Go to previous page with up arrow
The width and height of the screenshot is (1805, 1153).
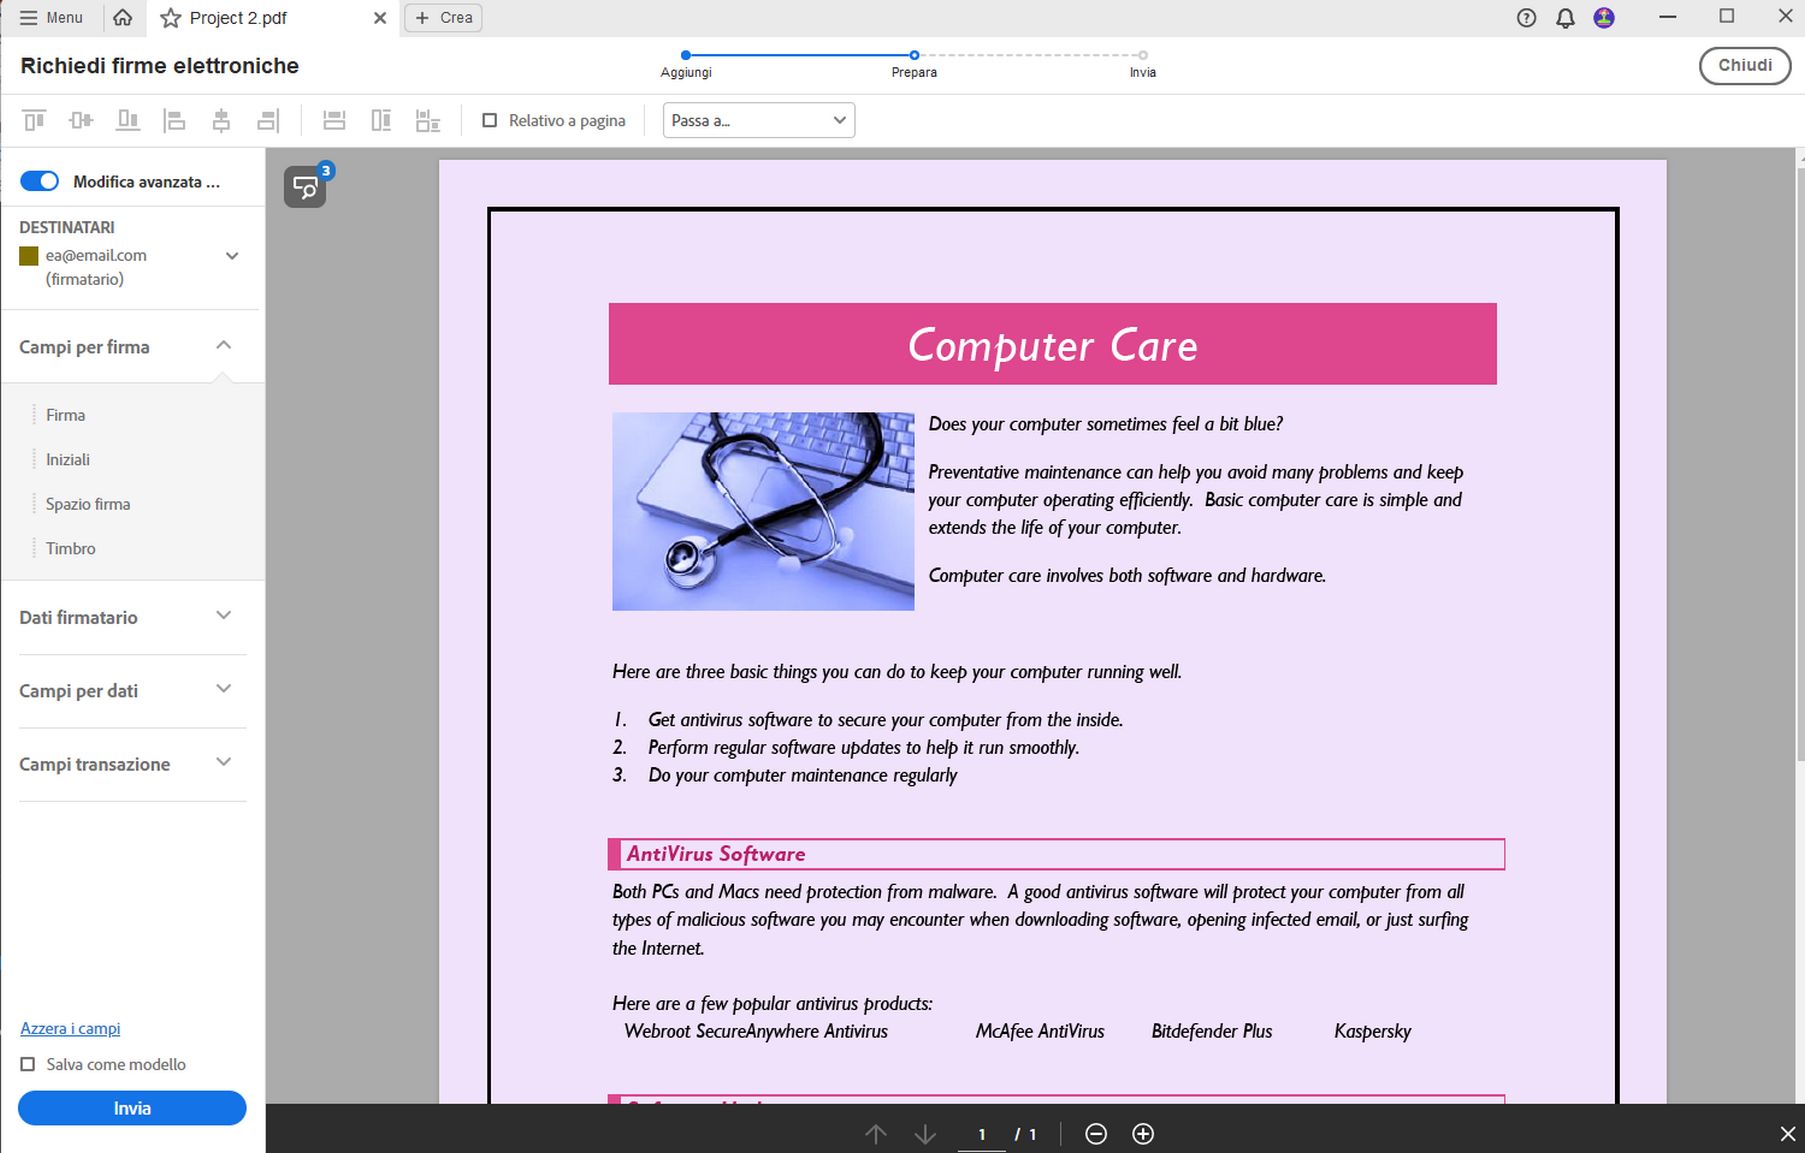pyautogui.click(x=876, y=1134)
